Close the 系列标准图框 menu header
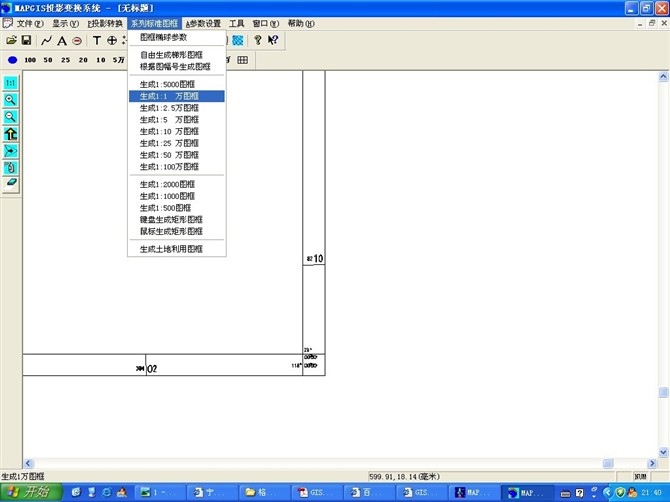This screenshot has height=502, width=670. [154, 23]
